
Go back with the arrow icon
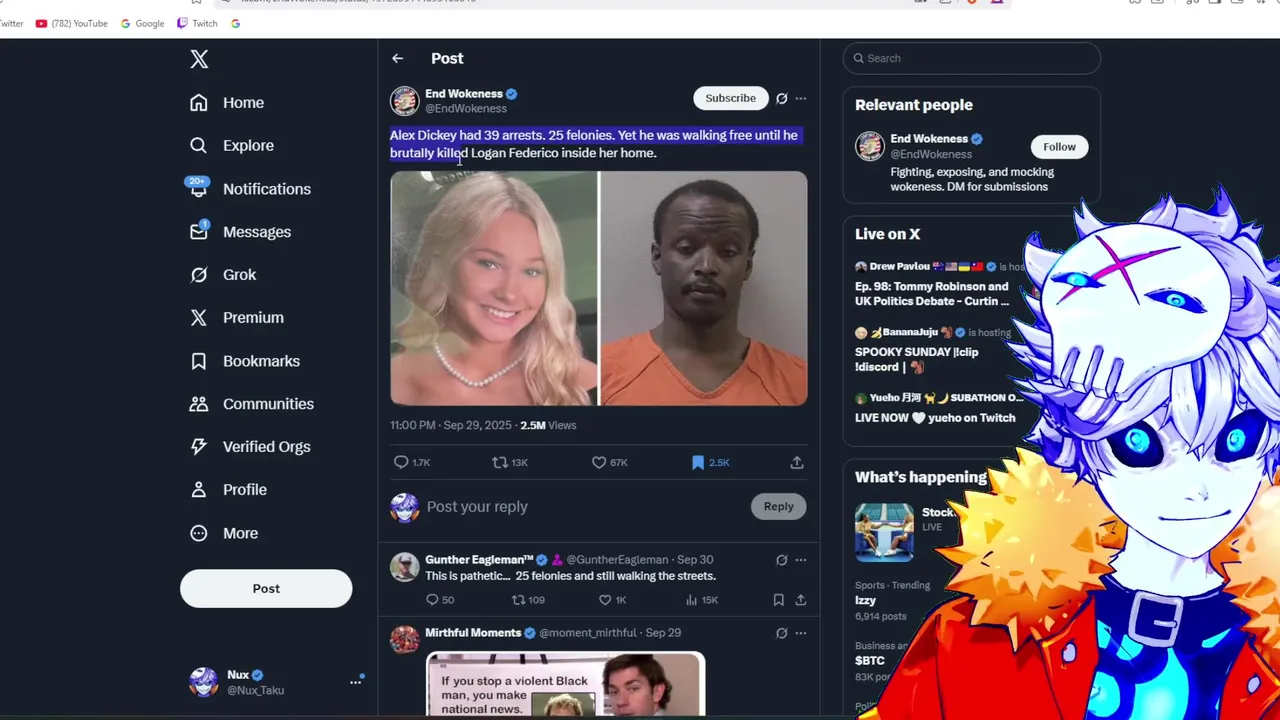point(398,59)
